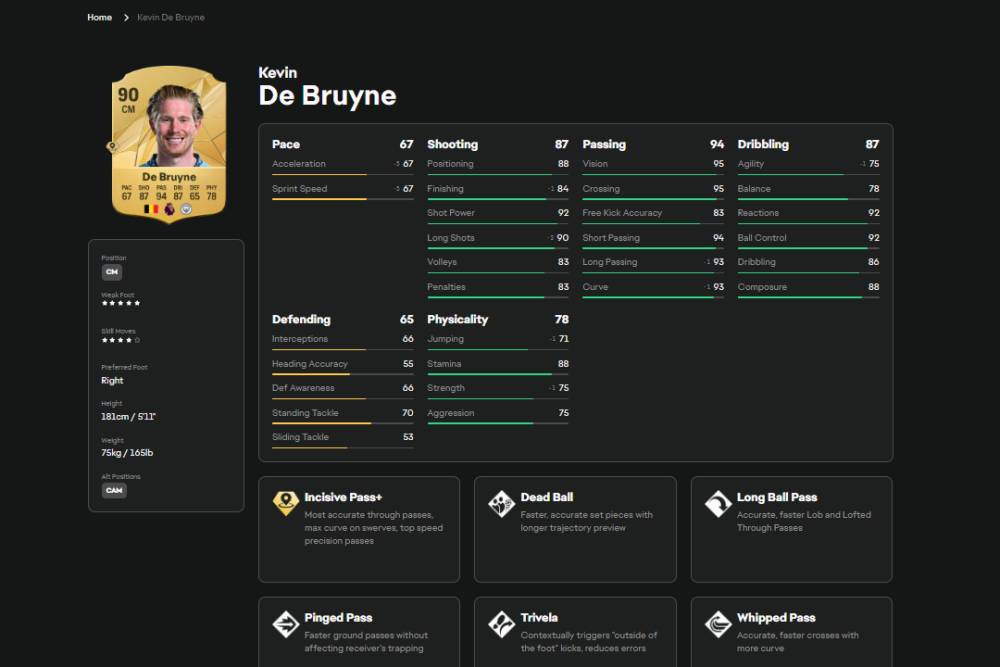The image size is (1000, 667).
Task: Click the Pace category heading
Action: pos(286,145)
